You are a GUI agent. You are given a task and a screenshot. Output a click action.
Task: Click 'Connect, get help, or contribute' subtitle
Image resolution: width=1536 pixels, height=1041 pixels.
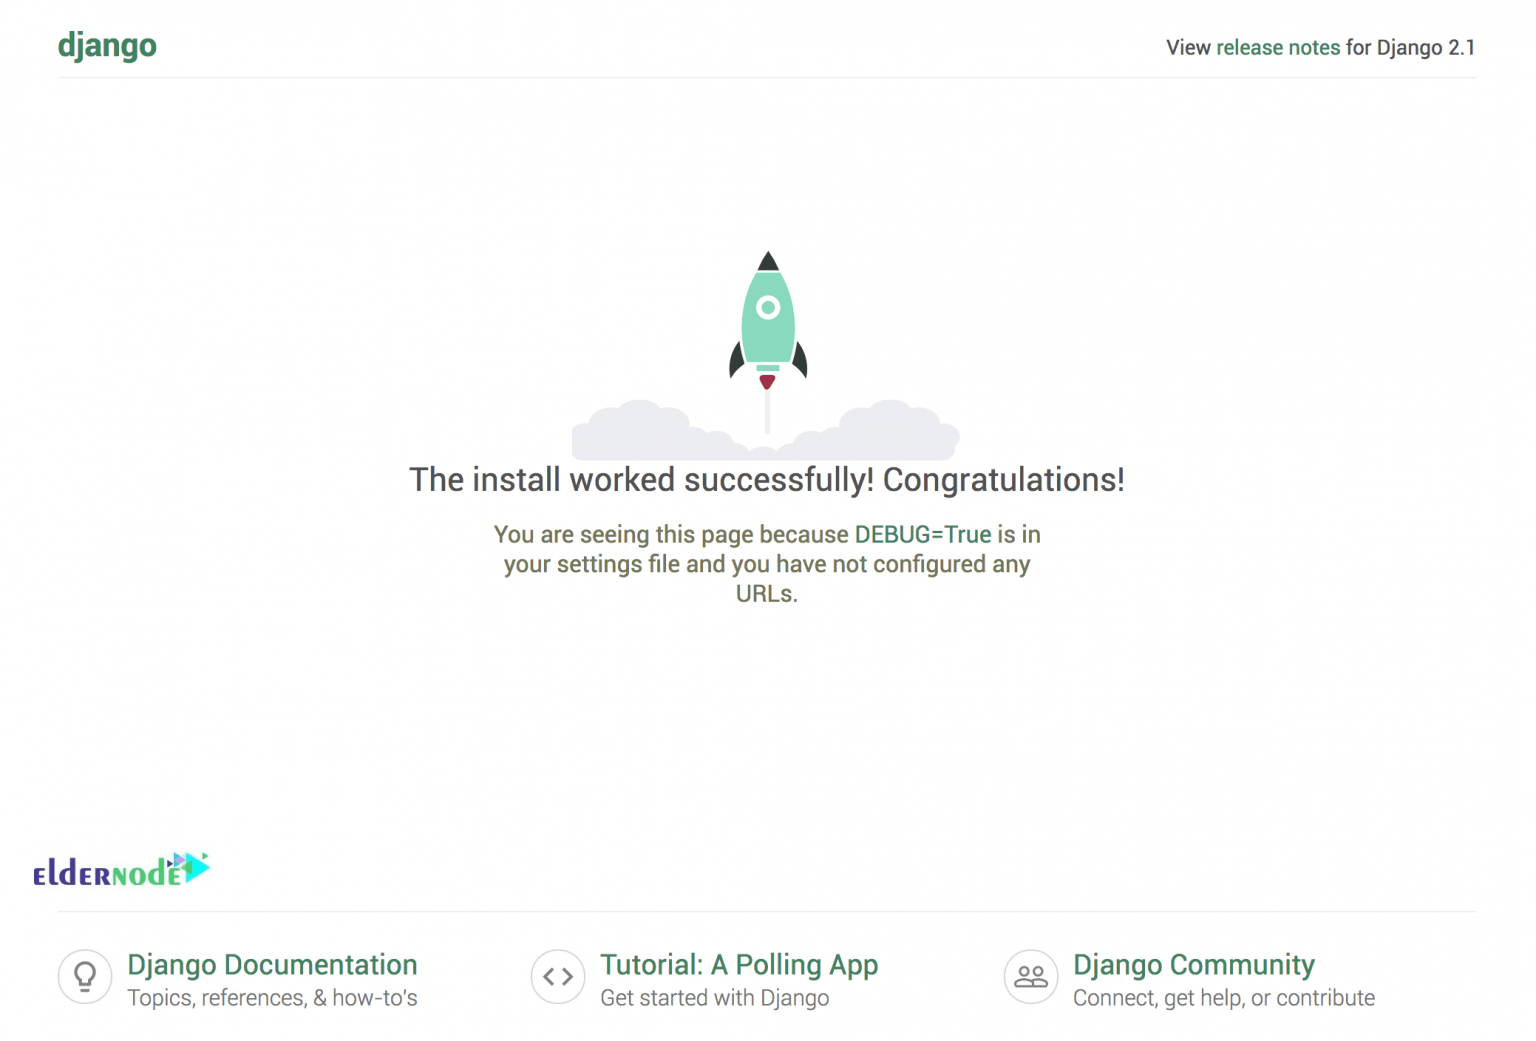(1222, 997)
